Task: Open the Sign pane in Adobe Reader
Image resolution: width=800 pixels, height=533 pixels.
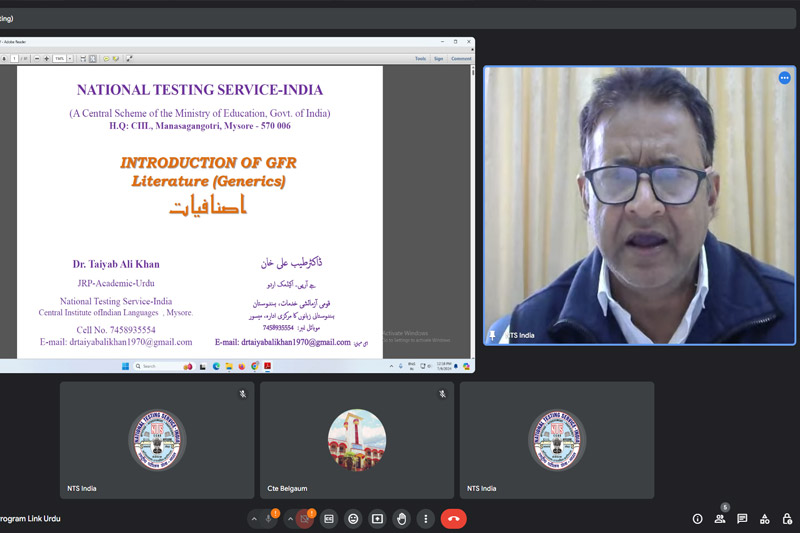Action: tap(439, 59)
